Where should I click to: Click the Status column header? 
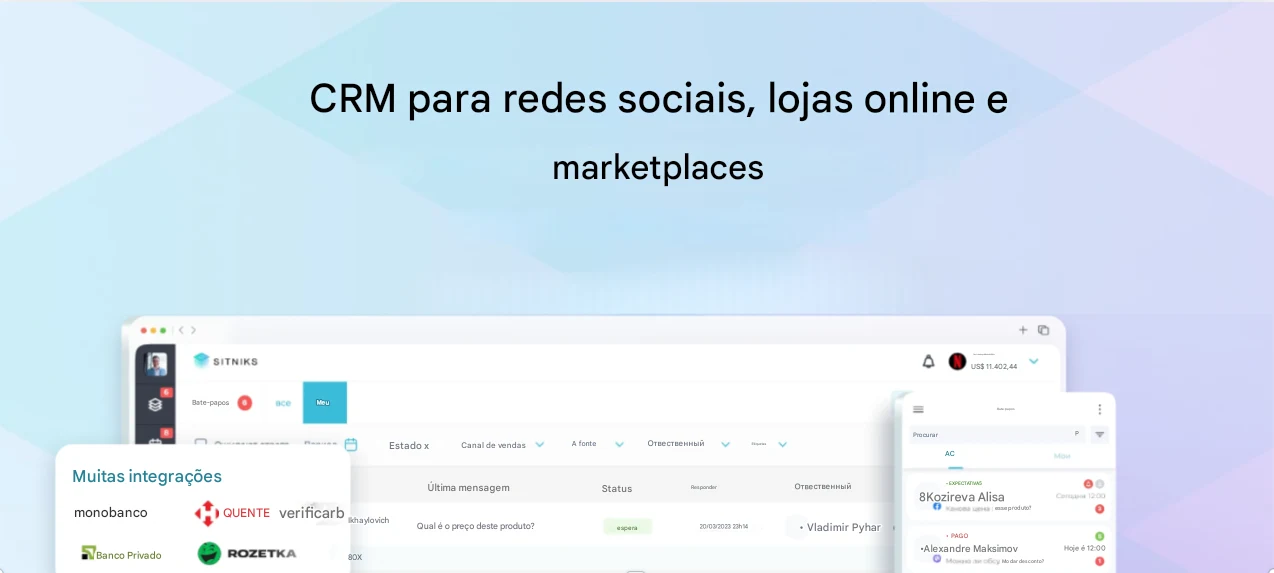click(617, 489)
